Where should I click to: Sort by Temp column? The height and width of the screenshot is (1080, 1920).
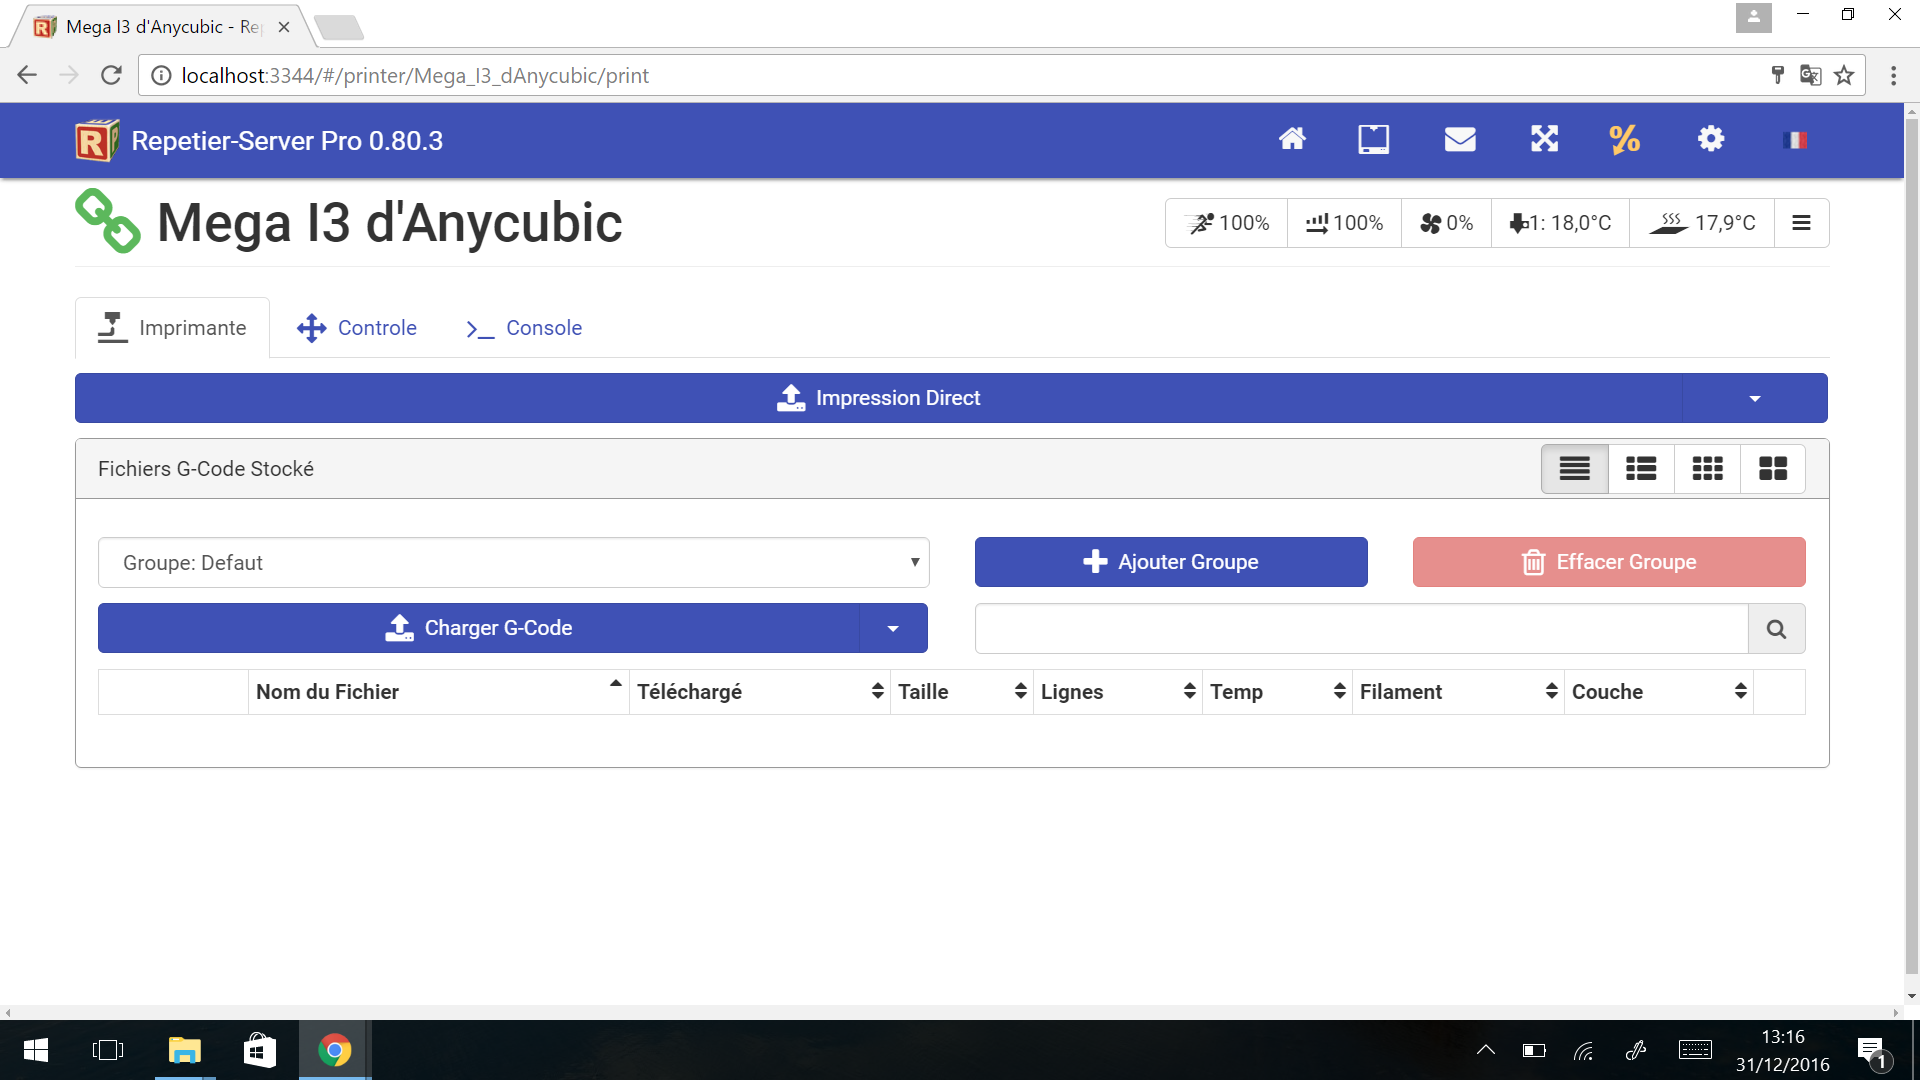coord(1277,692)
